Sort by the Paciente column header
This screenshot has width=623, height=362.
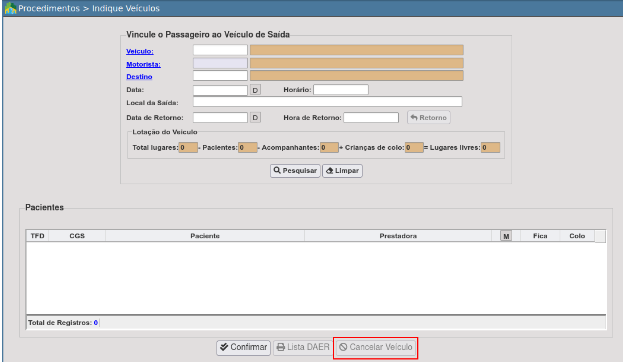pyautogui.click(x=205, y=236)
